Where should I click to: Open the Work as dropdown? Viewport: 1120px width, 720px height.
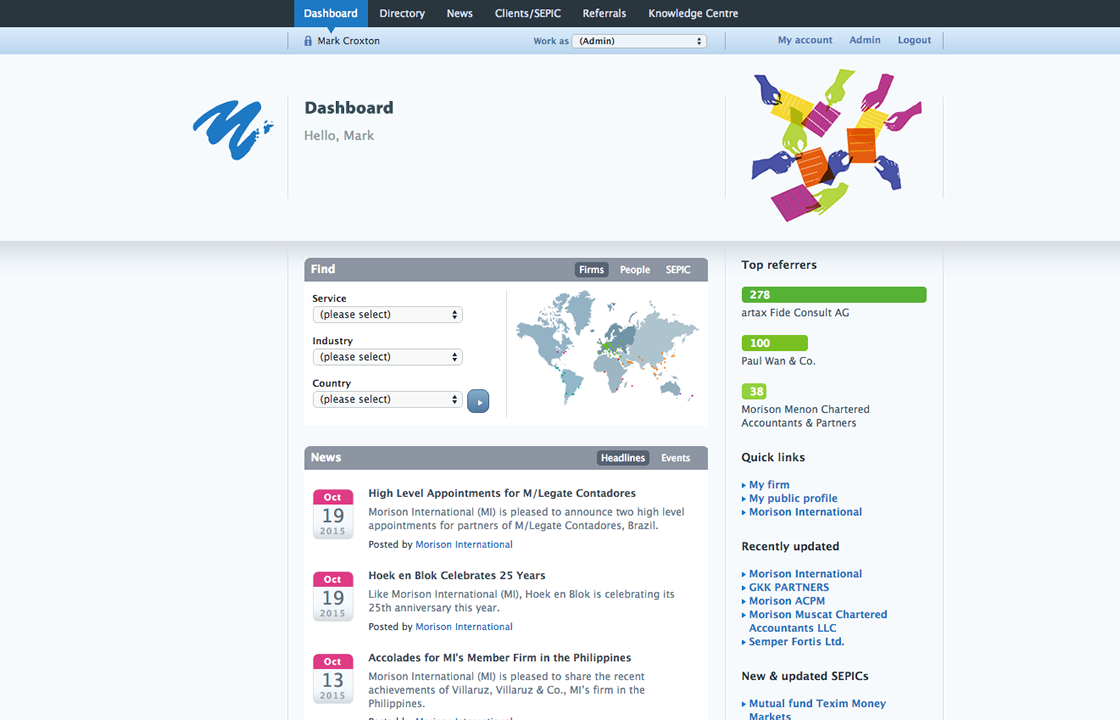coord(639,41)
